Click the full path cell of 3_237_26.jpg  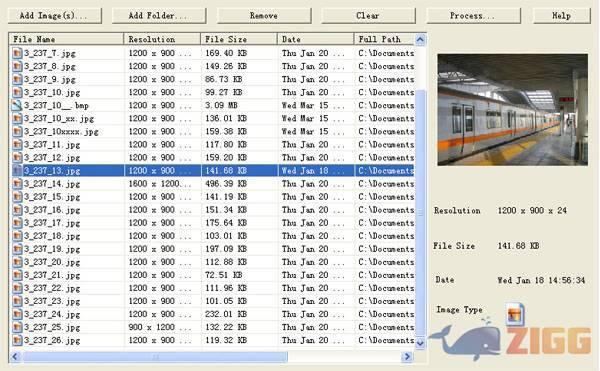(x=386, y=340)
